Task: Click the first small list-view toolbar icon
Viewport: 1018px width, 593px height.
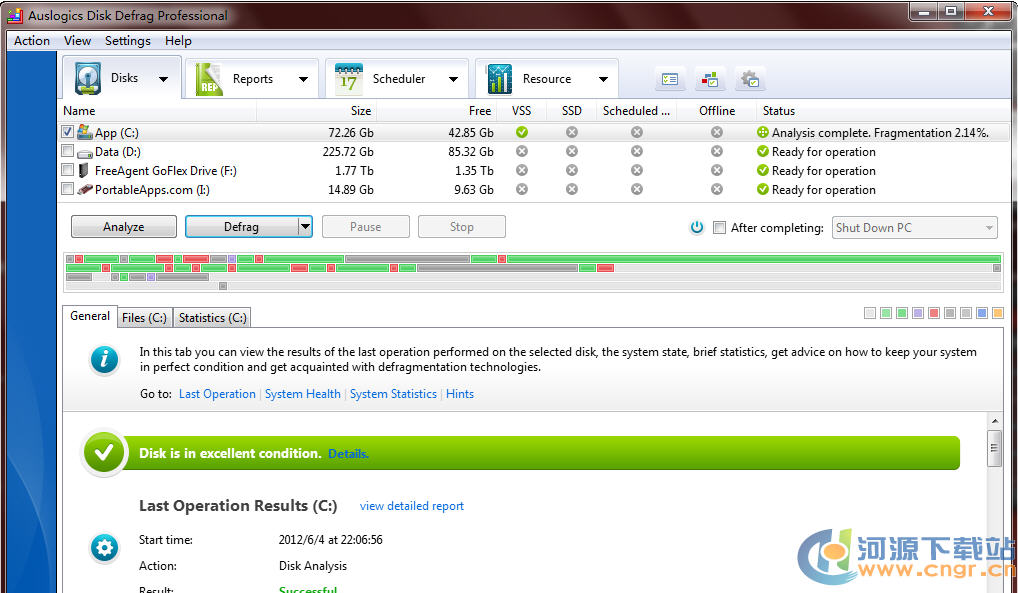Action: pyautogui.click(x=670, y=79)
